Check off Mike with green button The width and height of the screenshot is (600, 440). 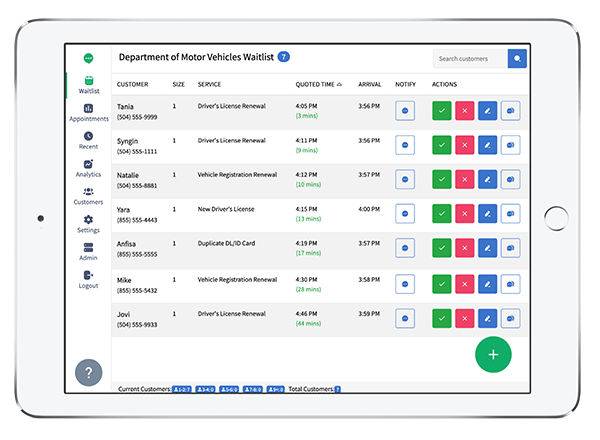(x=442, y=284)
